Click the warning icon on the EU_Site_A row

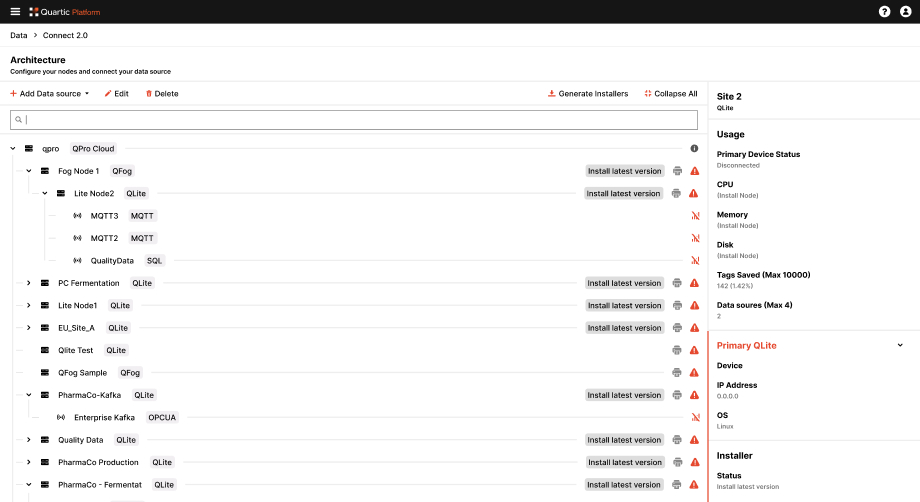pyautogui.click(x=695, y=328)
